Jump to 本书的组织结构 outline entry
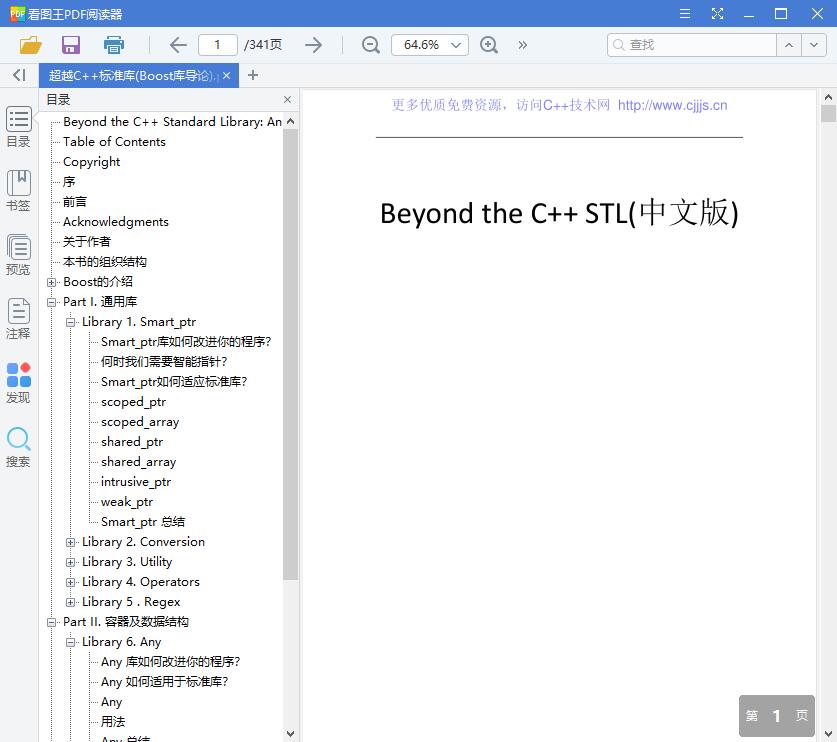 click(105, 262)
